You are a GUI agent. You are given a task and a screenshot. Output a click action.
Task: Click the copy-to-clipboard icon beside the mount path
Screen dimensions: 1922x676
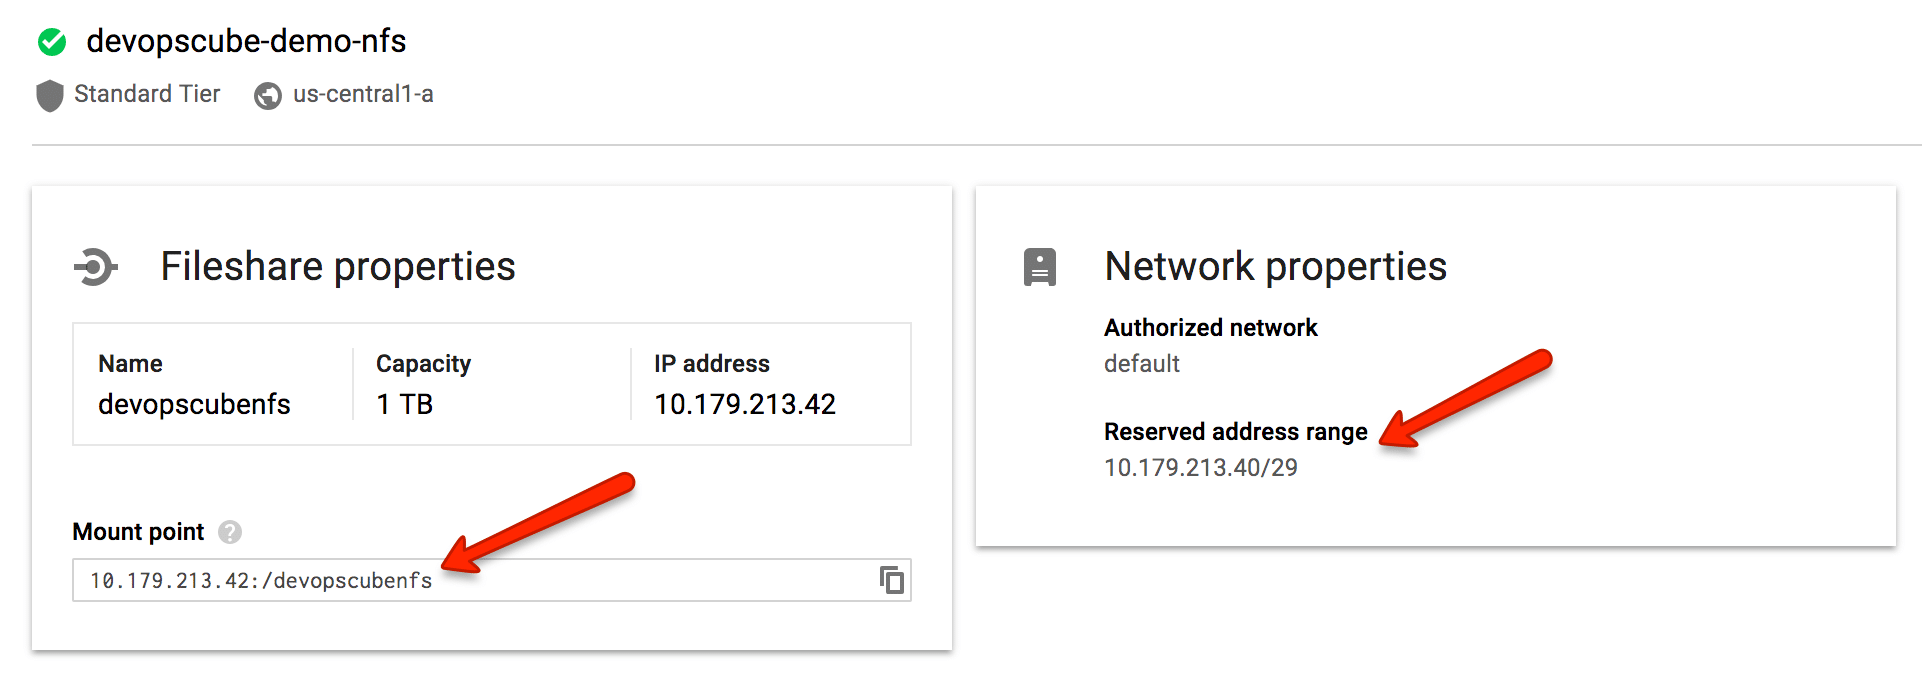coord(889,579)
